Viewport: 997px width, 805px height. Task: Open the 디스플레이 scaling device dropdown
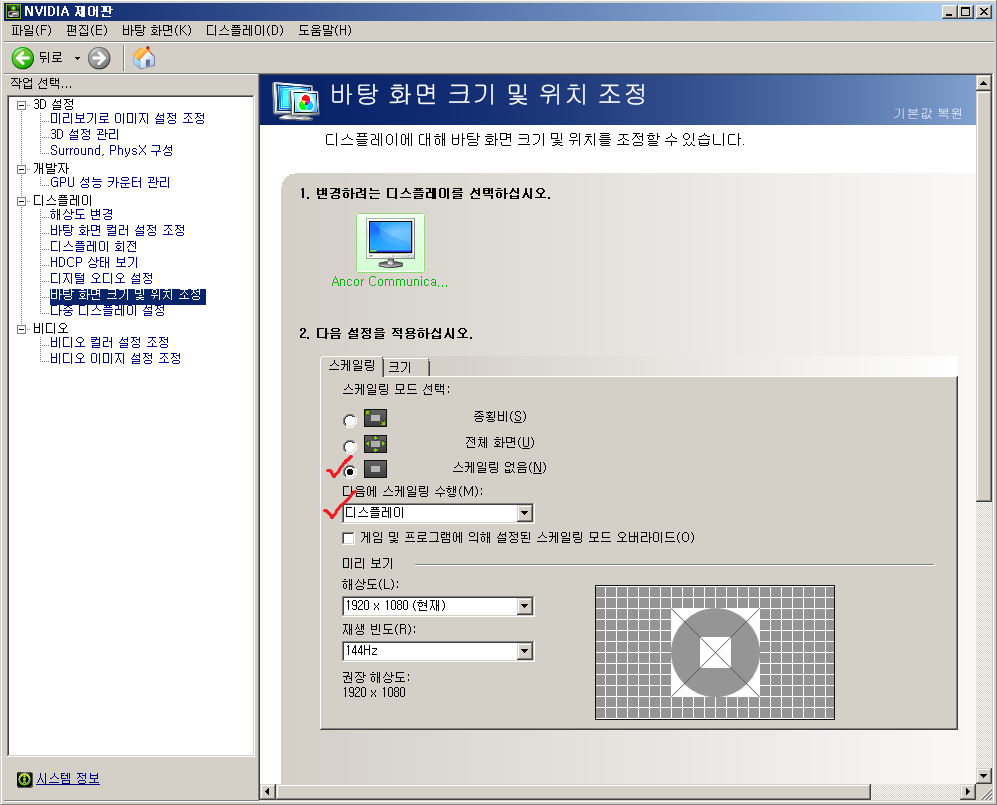524,513
